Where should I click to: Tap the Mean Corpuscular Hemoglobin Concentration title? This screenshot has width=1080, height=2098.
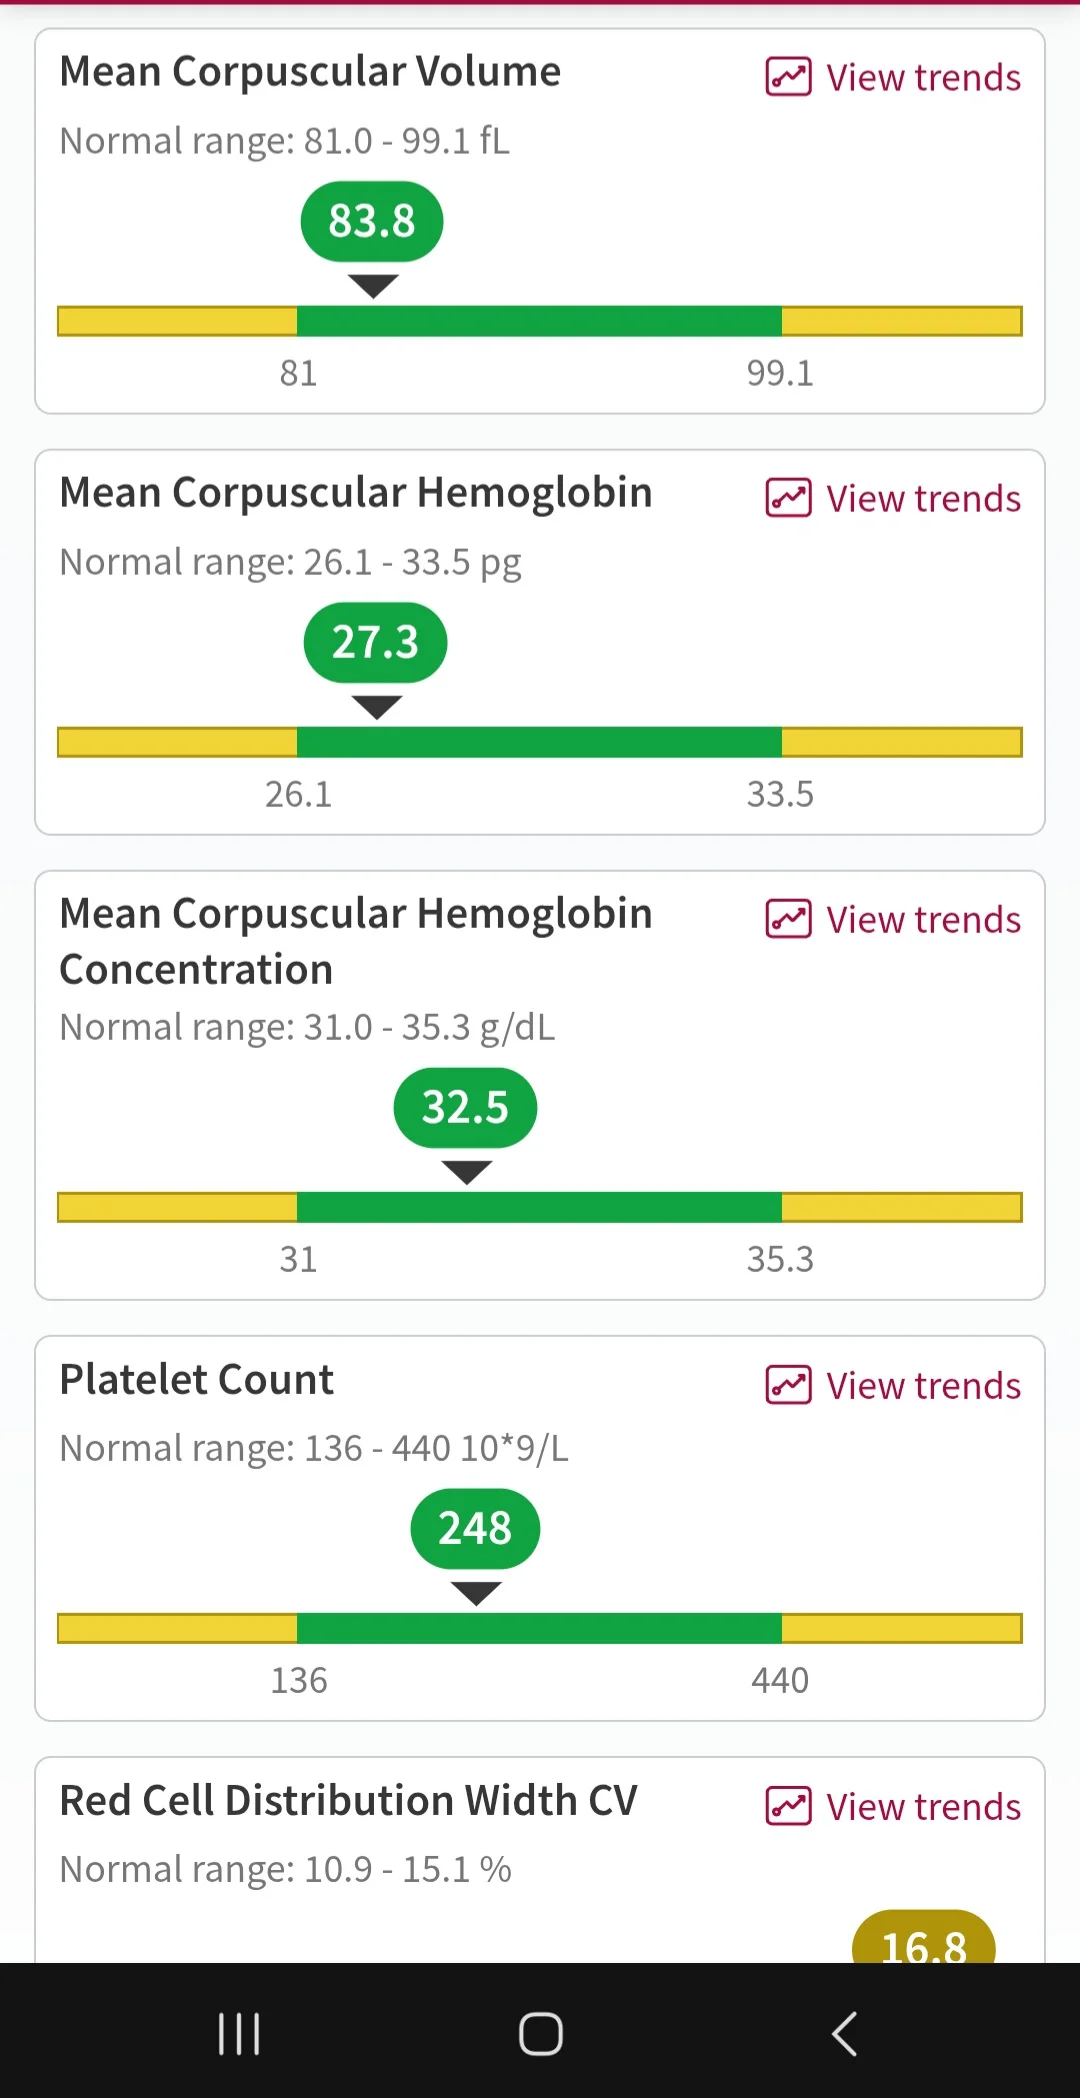coord(356,941)
